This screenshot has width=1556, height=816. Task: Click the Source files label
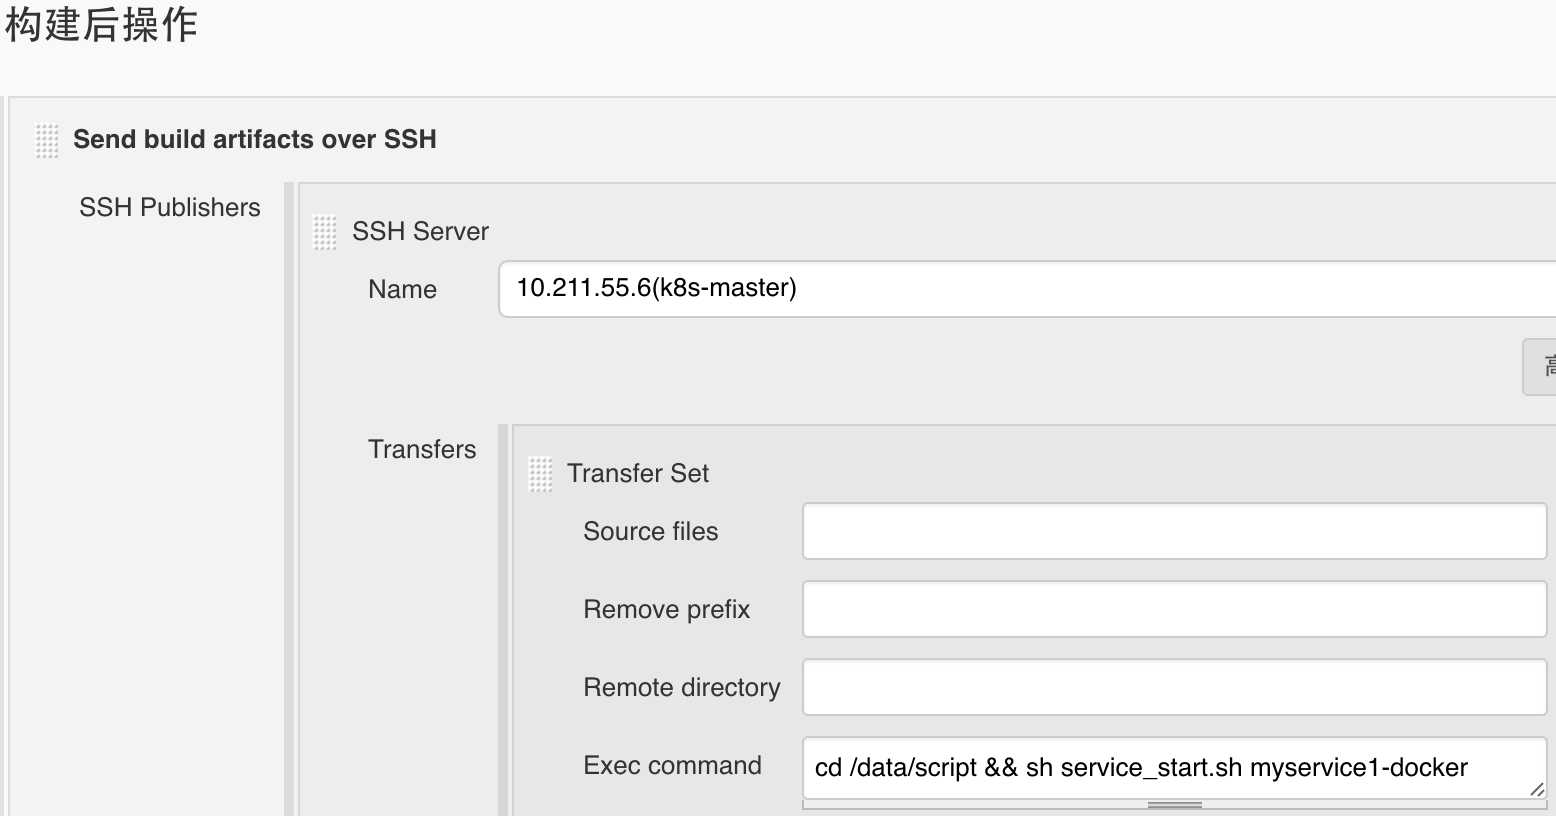pos(651,531)
